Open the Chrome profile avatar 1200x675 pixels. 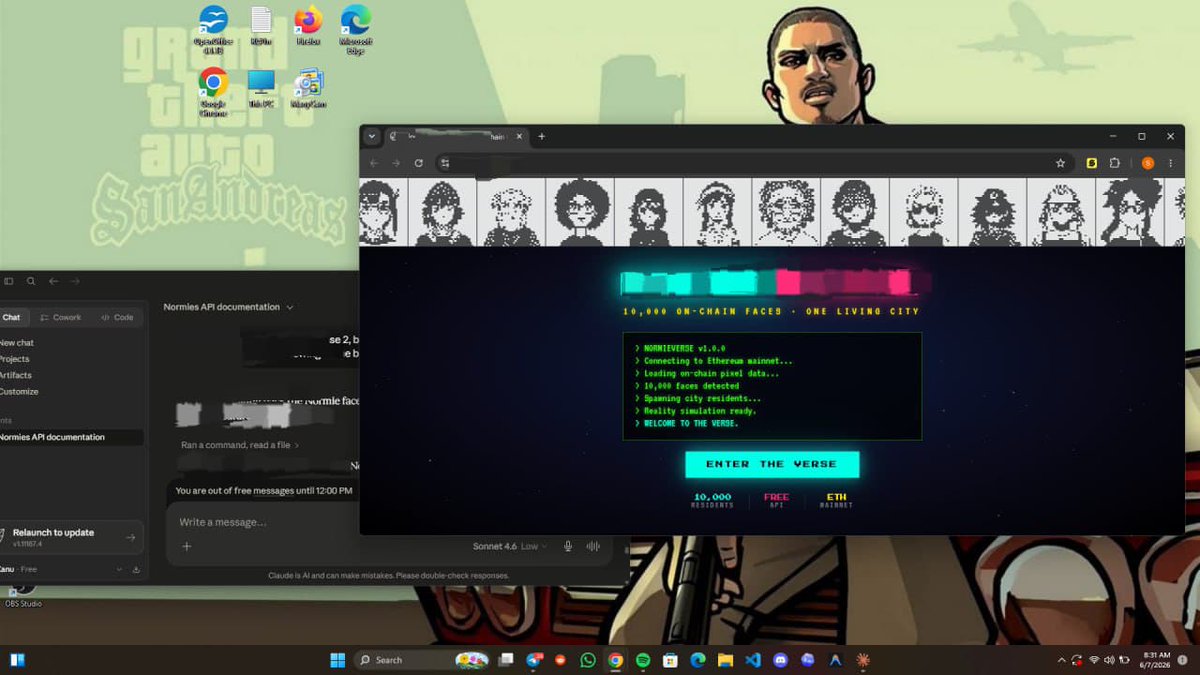[1148, 163]
